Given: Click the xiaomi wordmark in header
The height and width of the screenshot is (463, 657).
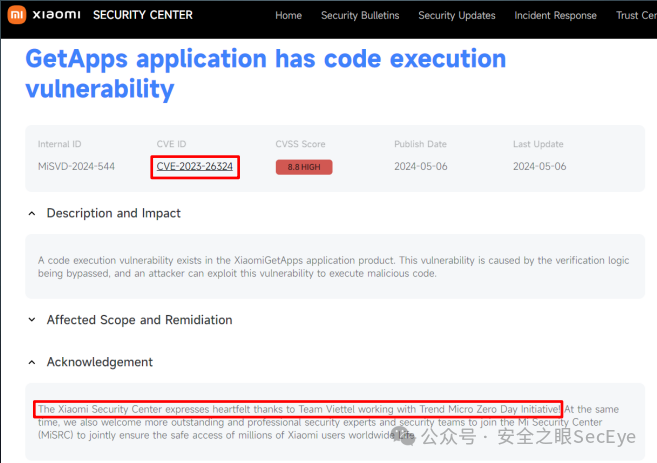Looking at the screenshot, I should (57, 15).
